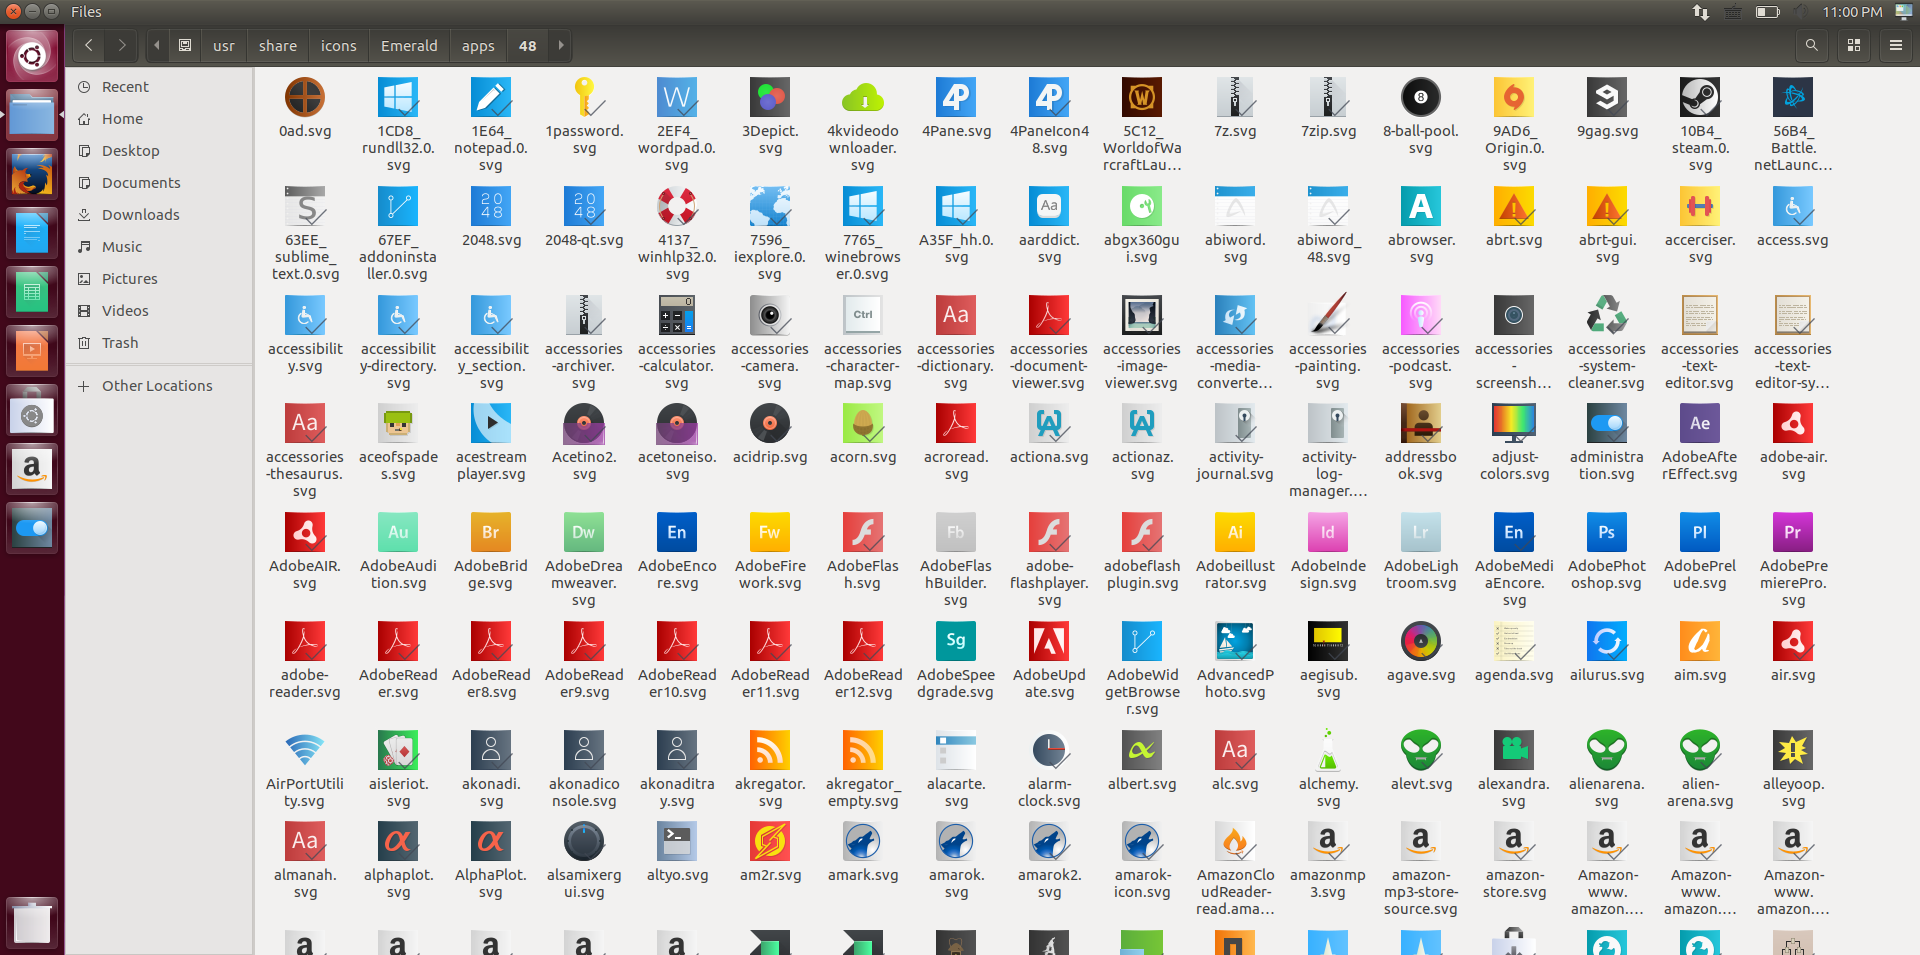
Task: Select the 3Depict.svg file
Action: 770,97
